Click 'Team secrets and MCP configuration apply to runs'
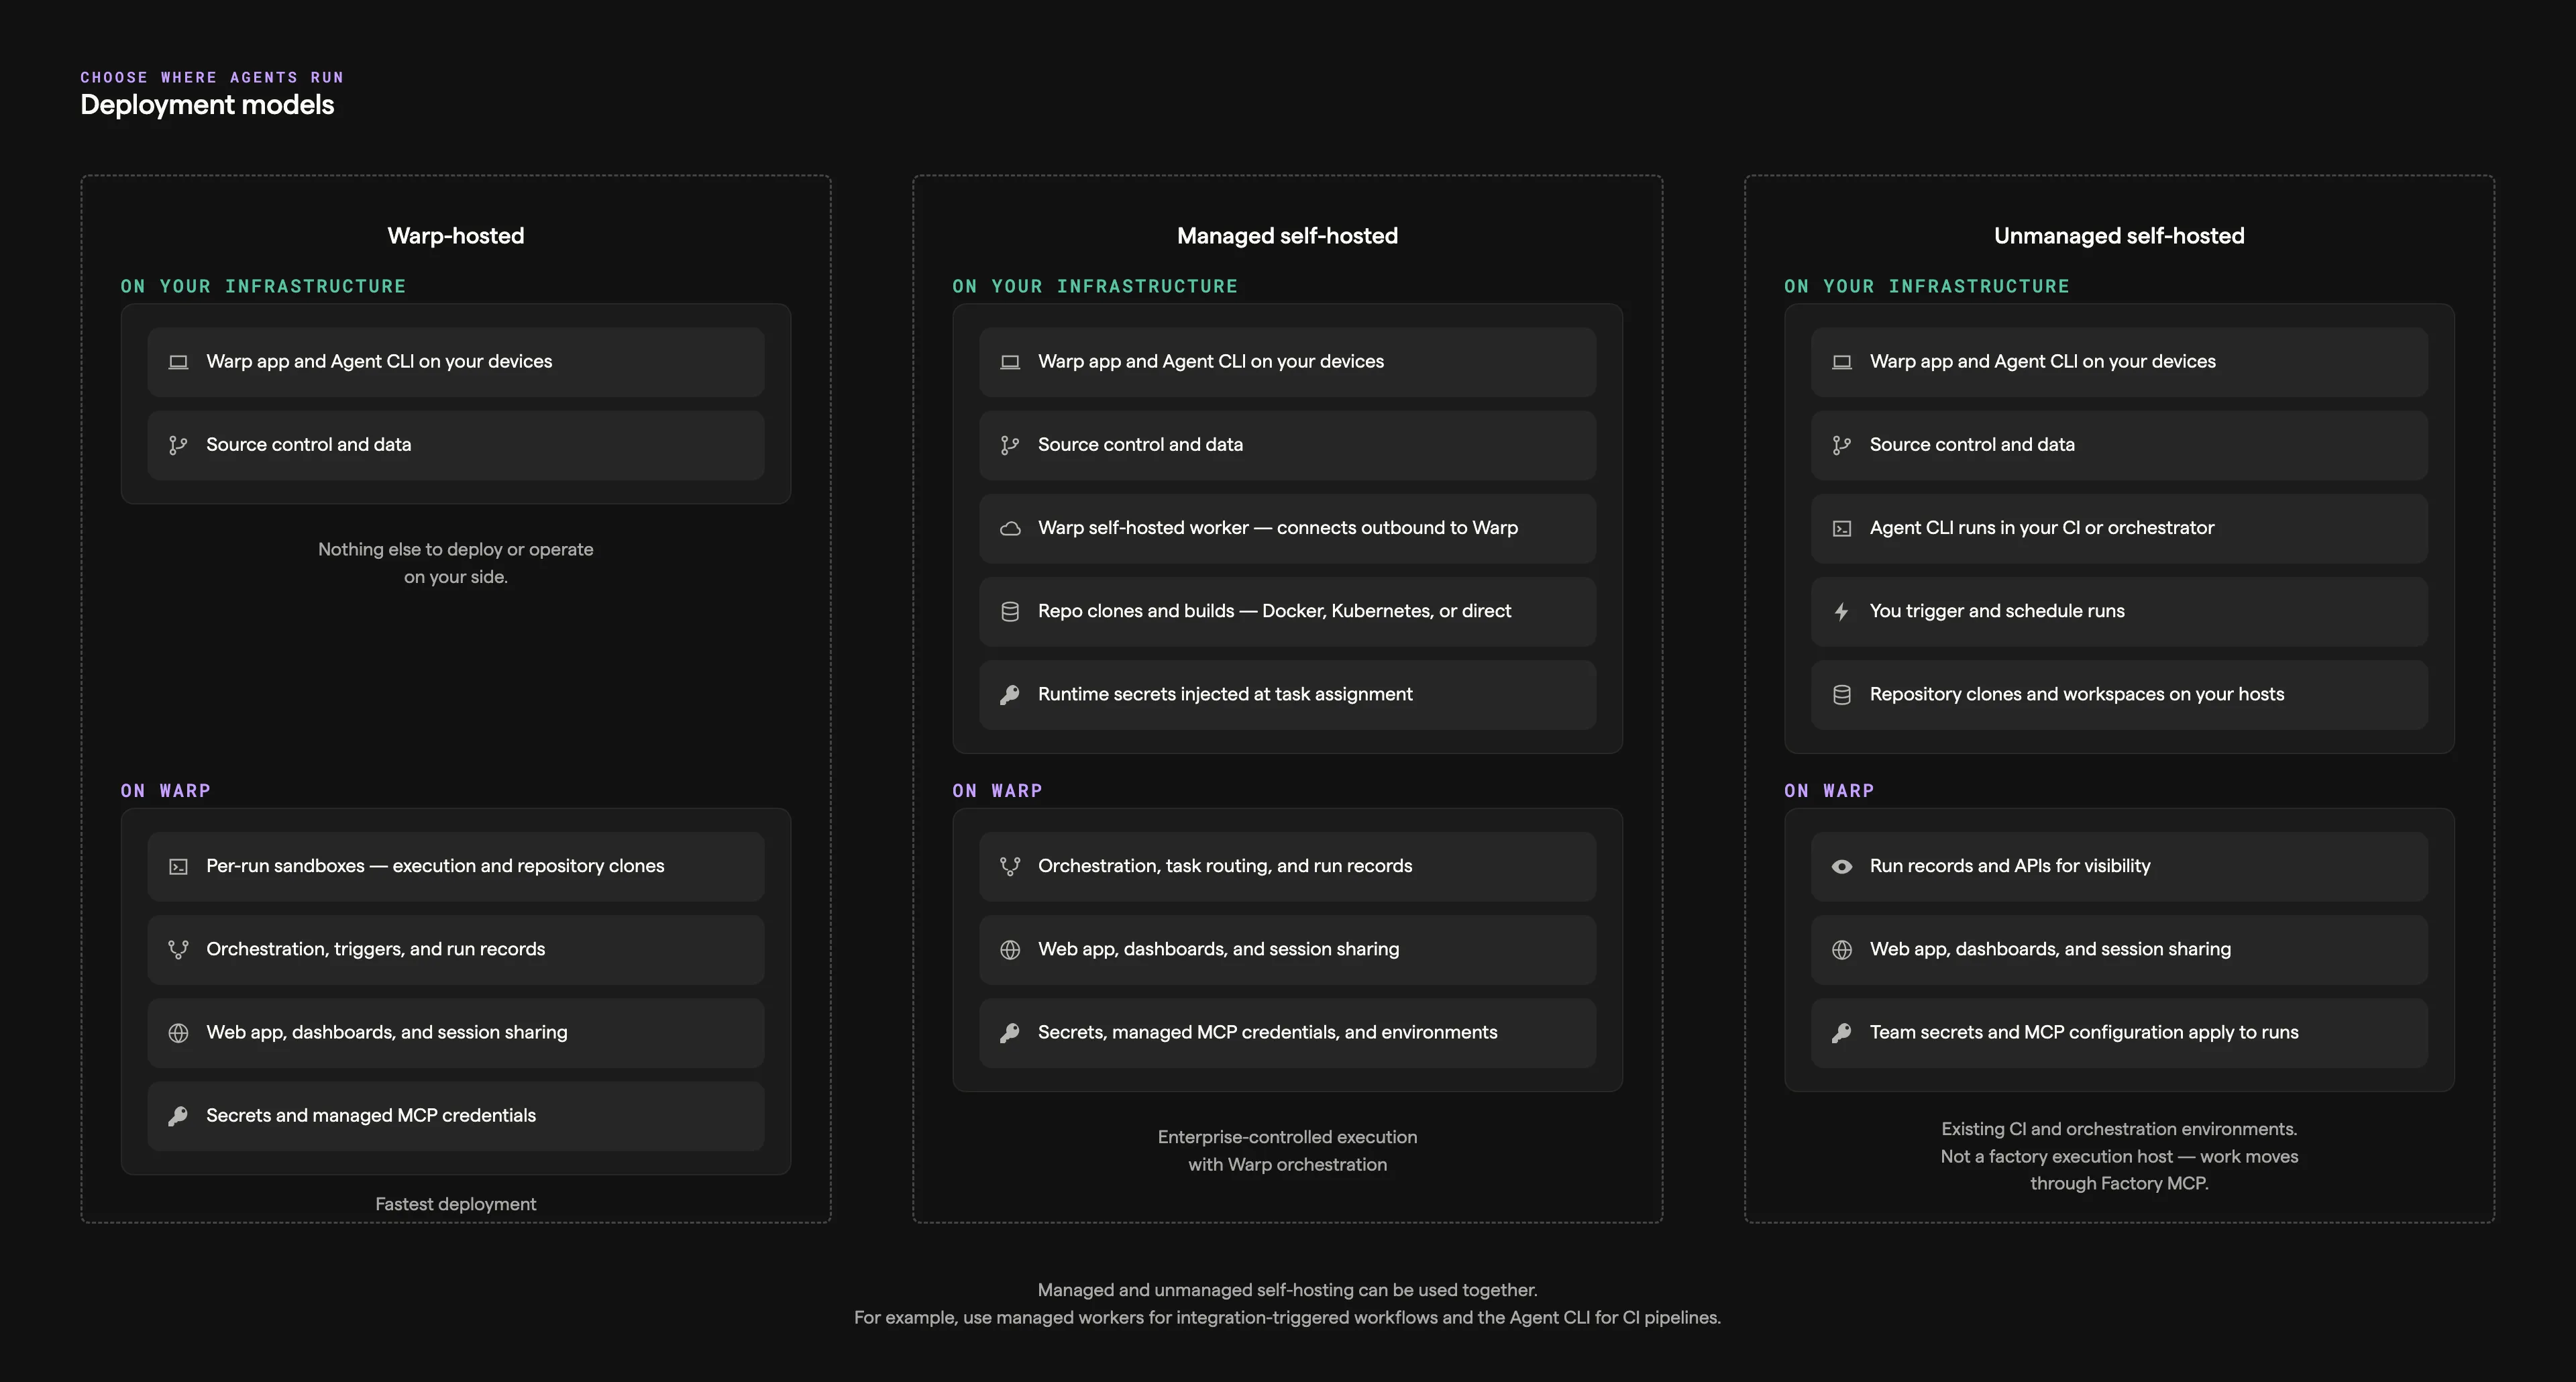2576x1382 pixels. pyautogui.click(x=2084, y=1032)
